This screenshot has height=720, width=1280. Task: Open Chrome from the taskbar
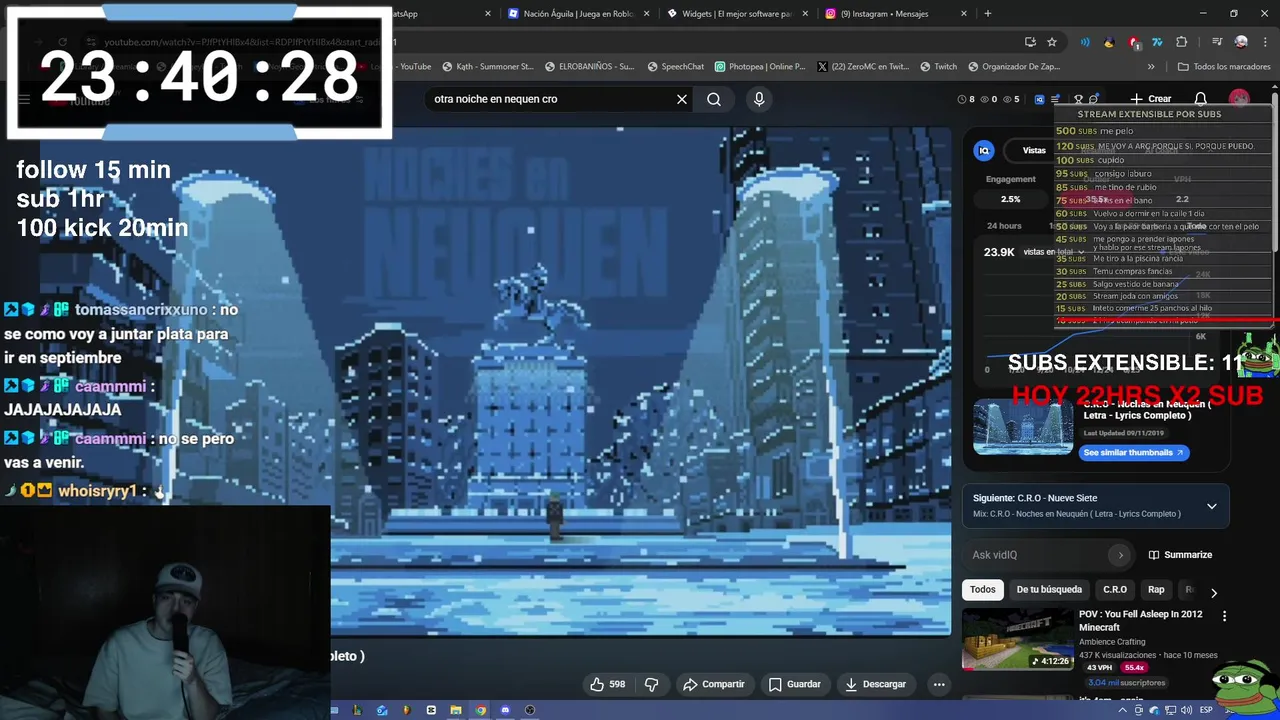(481, 710)
